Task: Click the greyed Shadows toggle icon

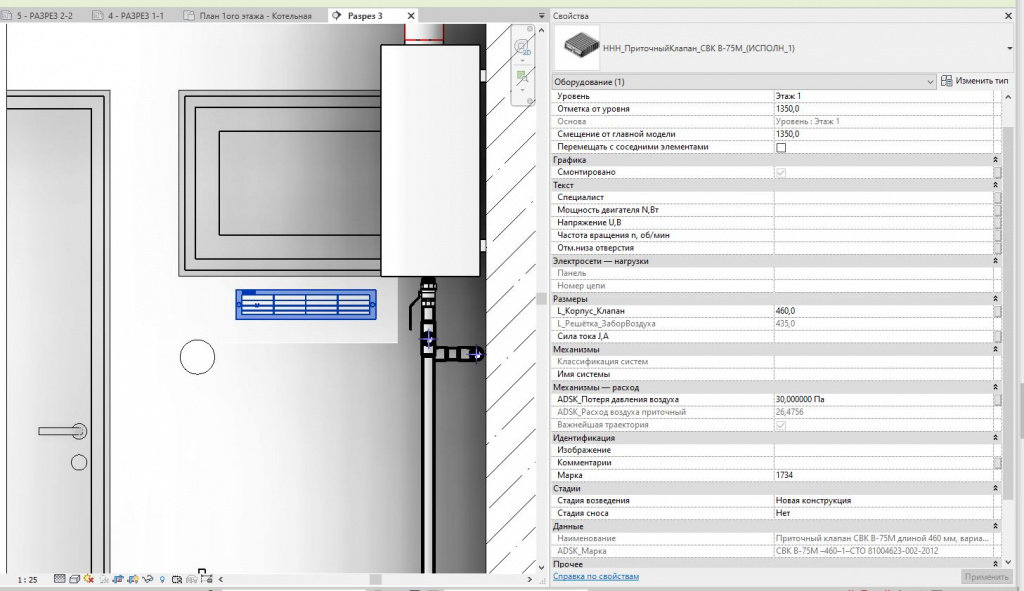Action: tap(104, 579)
